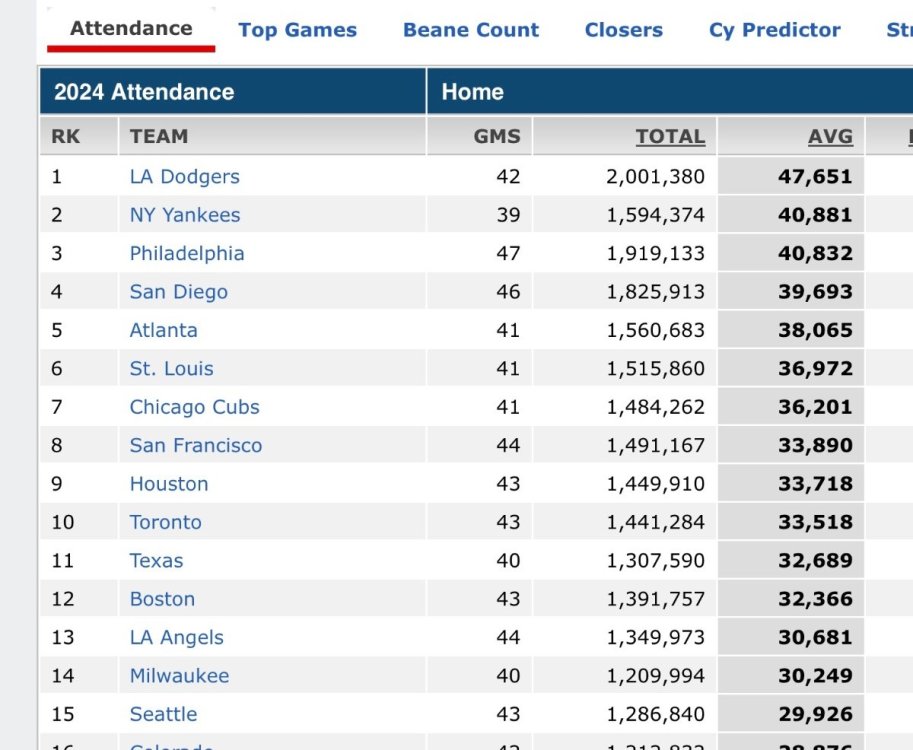The height and width of the screenshot is (750, 913).
Task: Open the Toronto team page
Action: point(166,522)
